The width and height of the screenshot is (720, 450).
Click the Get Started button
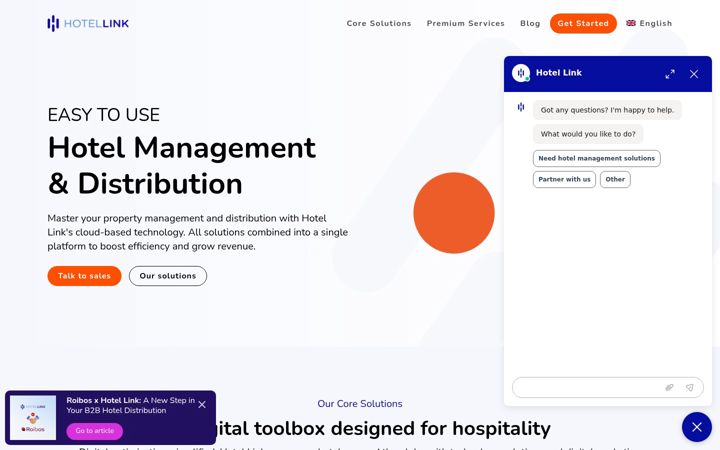point(583,23)
